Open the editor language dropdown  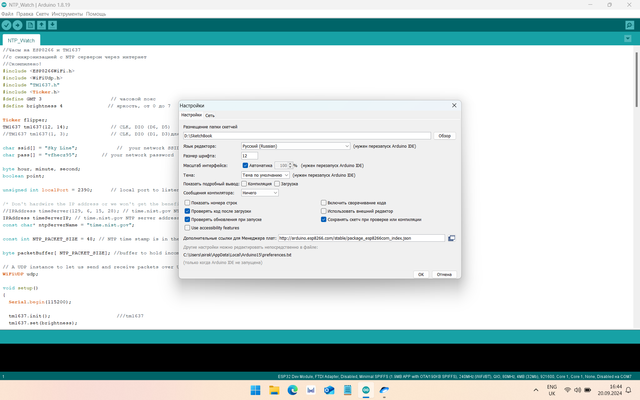pyautogui.click(x=296, y=146)
